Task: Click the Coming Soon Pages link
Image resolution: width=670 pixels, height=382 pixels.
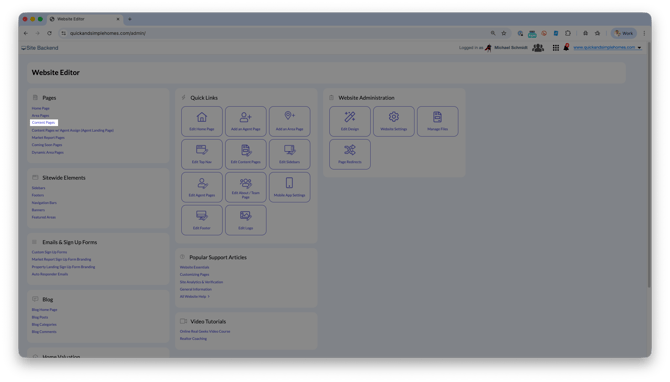Action: (47, 145)
